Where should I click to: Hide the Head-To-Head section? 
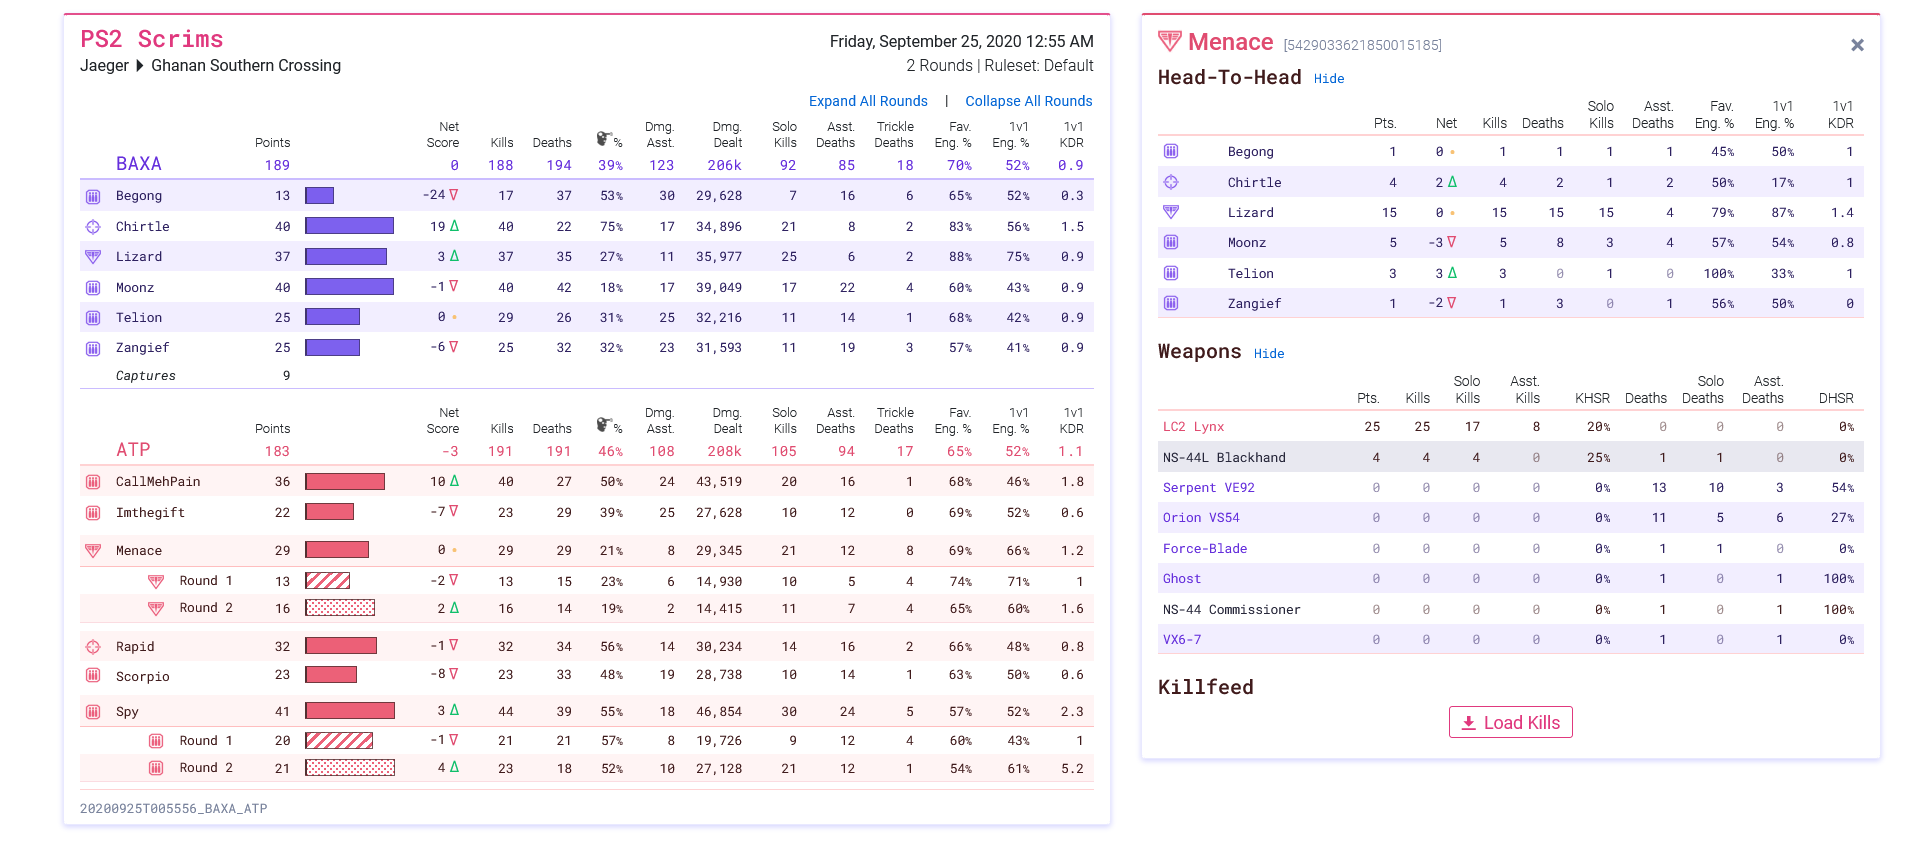(x=1329, y=79)
